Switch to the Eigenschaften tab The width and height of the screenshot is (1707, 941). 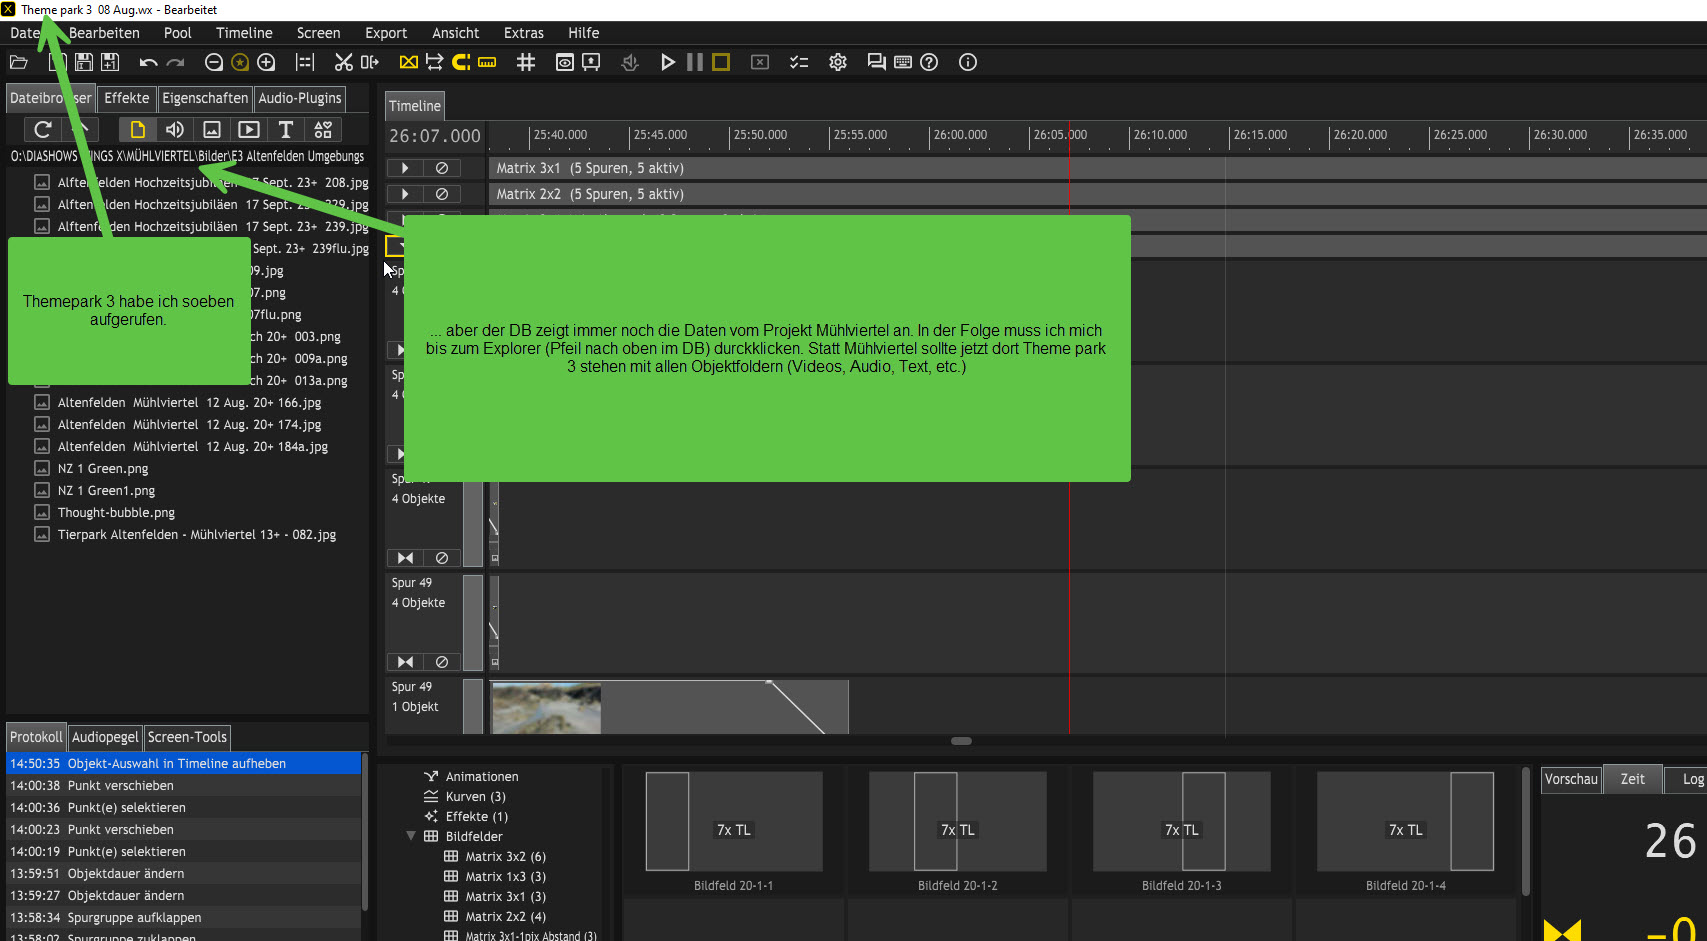coord(205,98)
